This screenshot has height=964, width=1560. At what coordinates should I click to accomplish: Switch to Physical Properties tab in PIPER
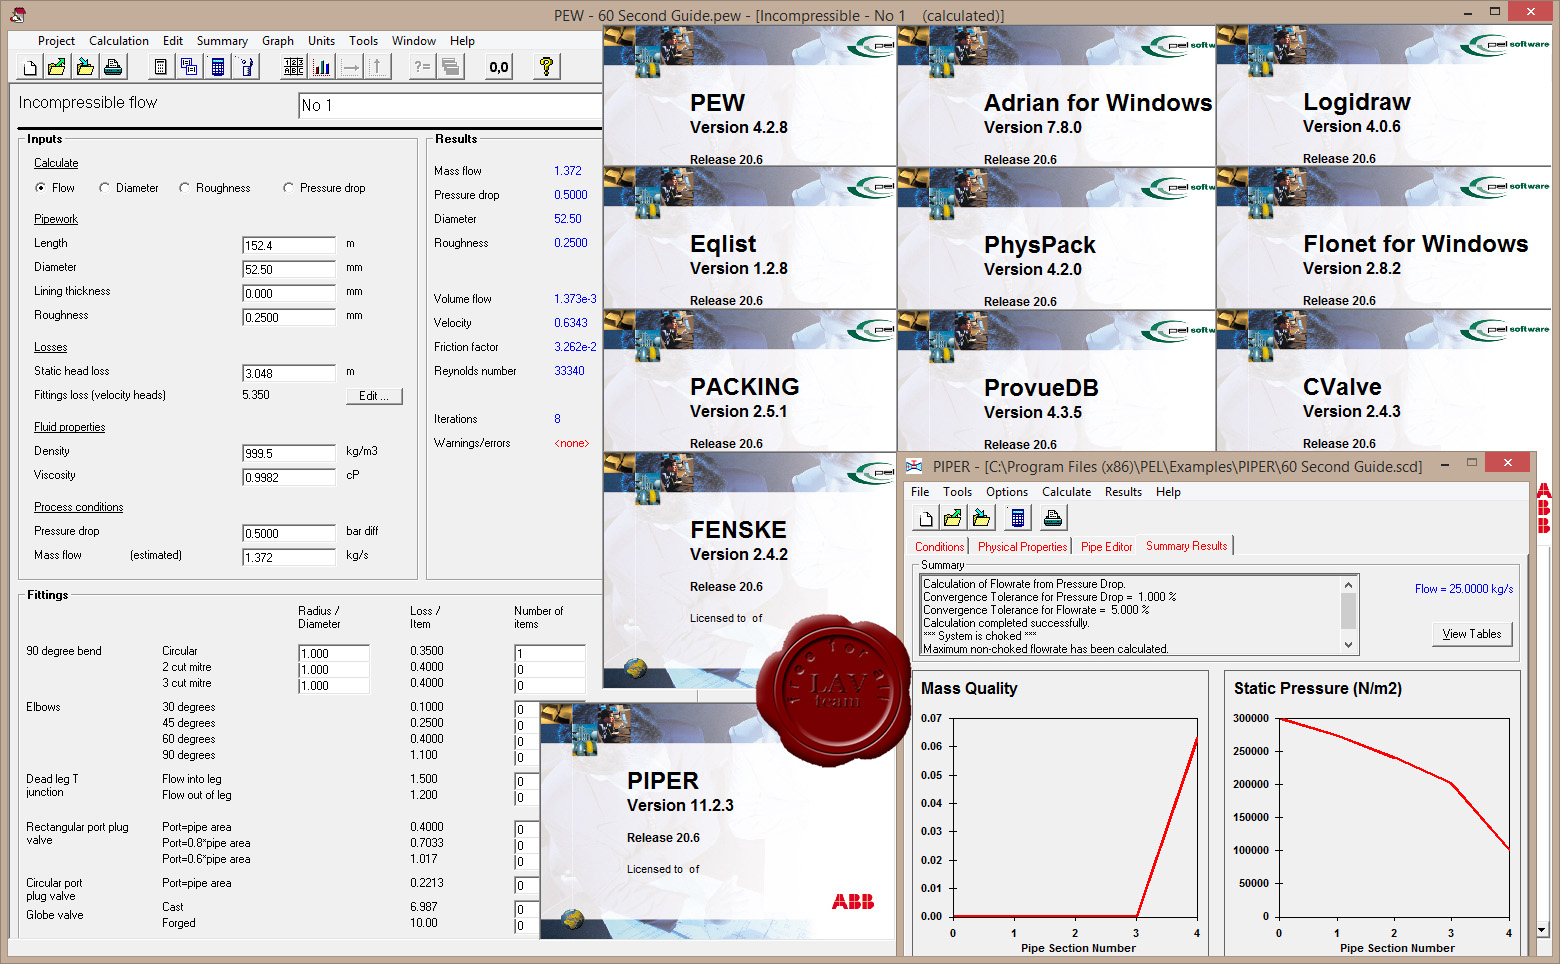pyautogui.click(x=1022, y=547)
